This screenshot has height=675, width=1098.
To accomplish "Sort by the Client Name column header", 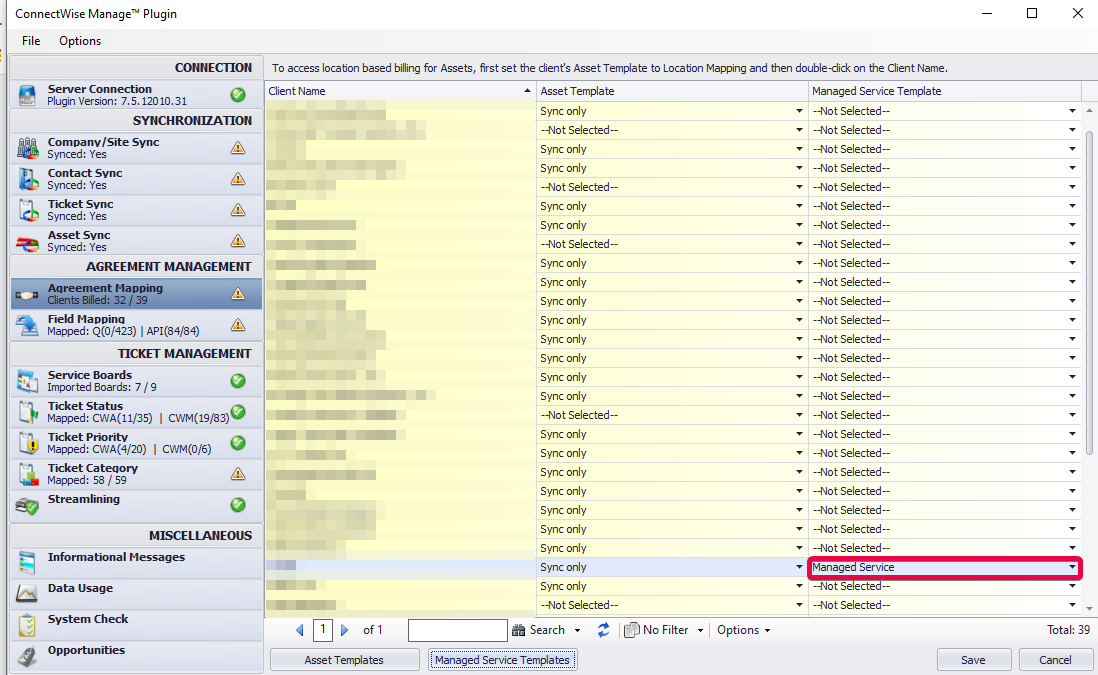I will click(x=401, y=91).
